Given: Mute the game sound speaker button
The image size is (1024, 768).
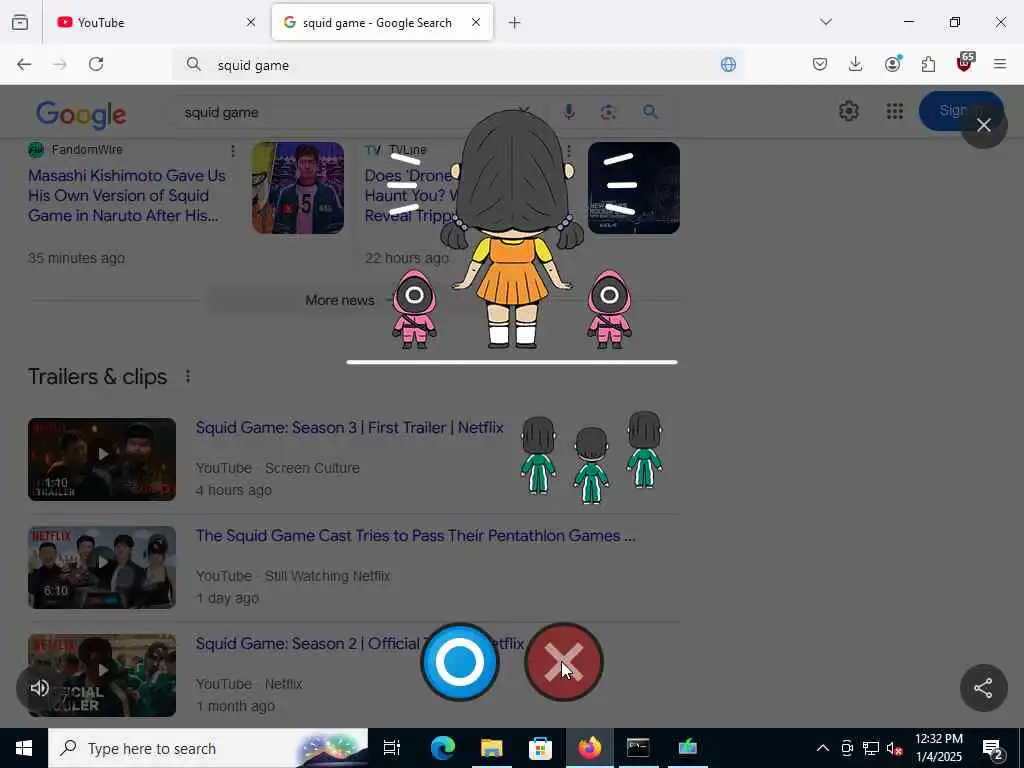Looking at the screenshot, I should (x=39, y=688).
